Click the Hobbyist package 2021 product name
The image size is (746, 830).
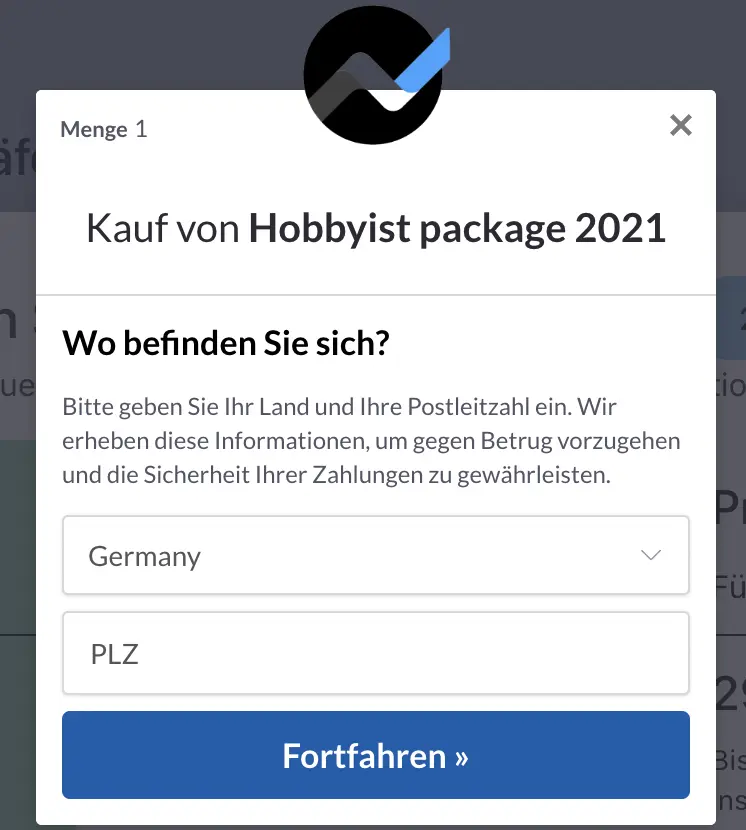(457, 229)
